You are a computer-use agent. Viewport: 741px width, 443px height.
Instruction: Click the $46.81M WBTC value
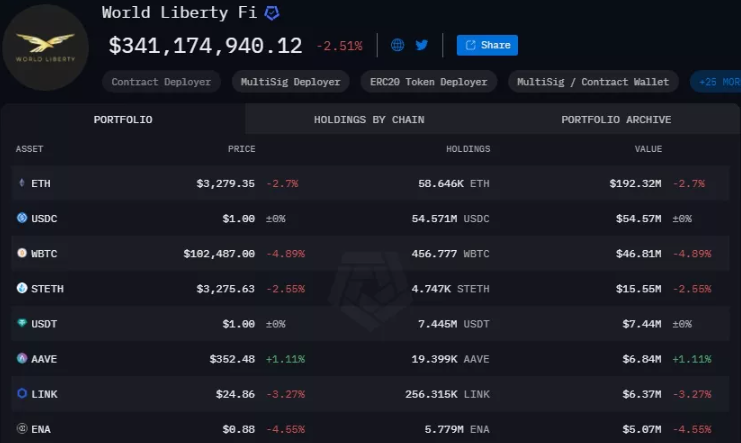(638, 253)
